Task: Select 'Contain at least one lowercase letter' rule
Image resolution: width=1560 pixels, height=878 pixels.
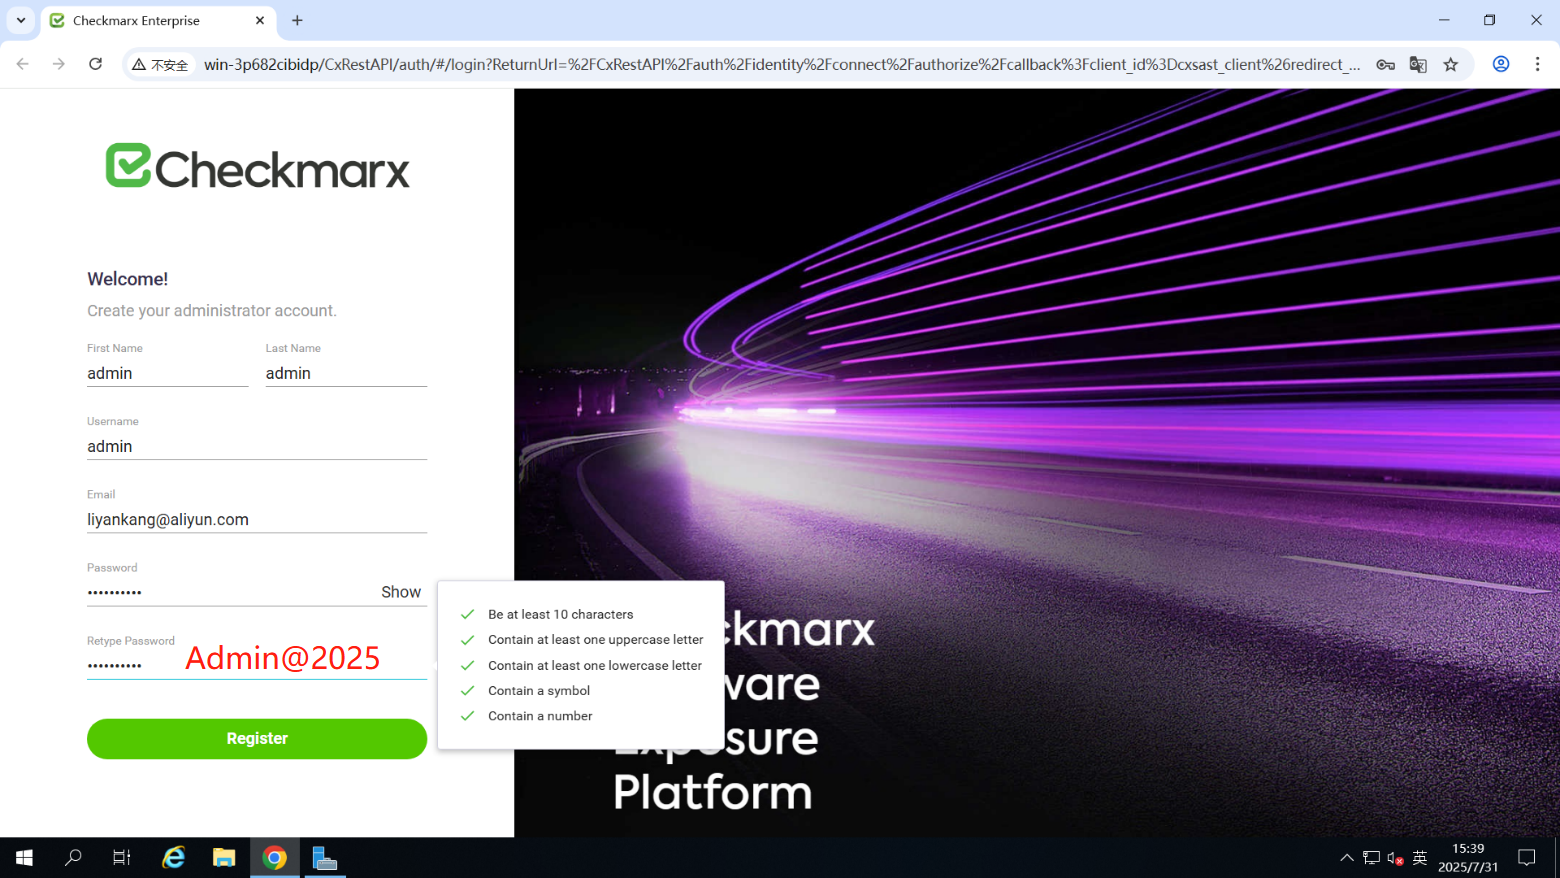Action: pyautogui.click(x=595, y=665)
